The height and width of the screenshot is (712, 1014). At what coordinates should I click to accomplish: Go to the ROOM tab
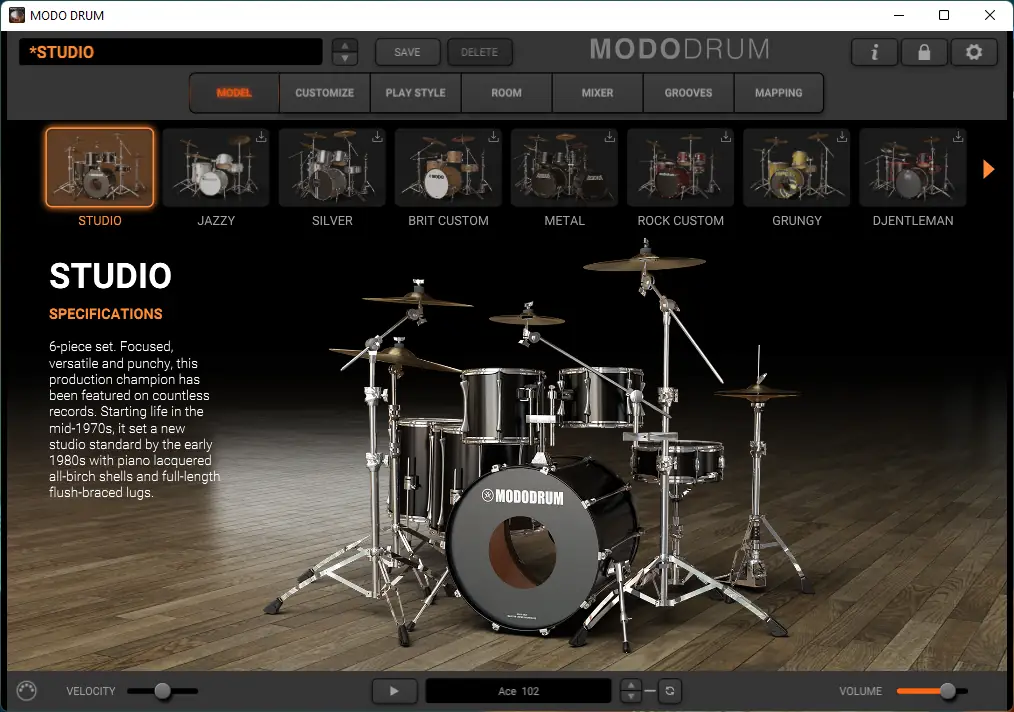pyautogui.click(x=506, y=92)
